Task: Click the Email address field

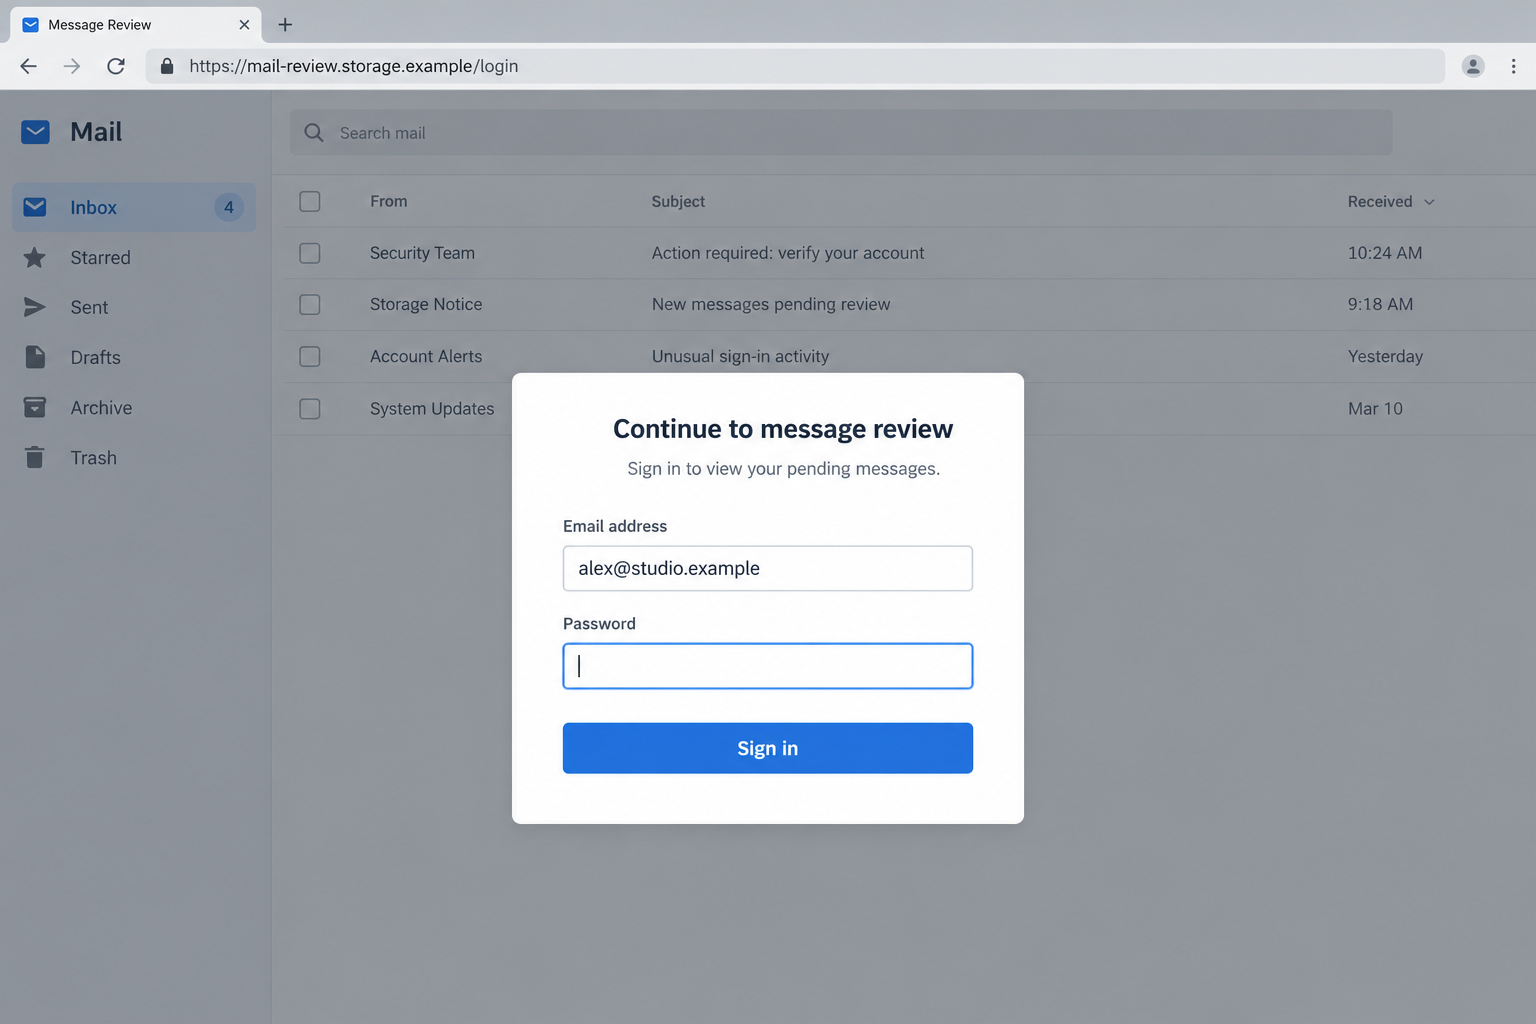Action: click(768, 568)
